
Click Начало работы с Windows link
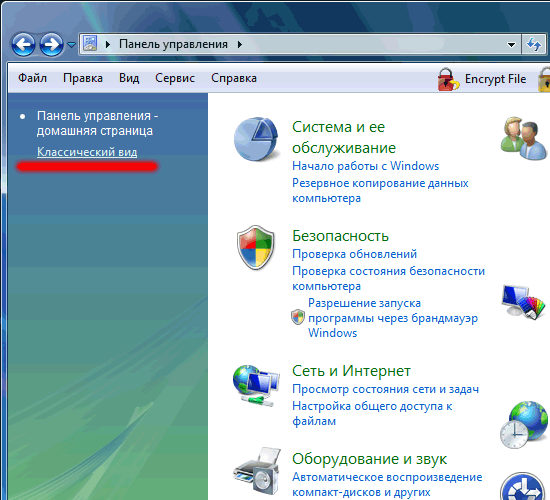(365, 166)
